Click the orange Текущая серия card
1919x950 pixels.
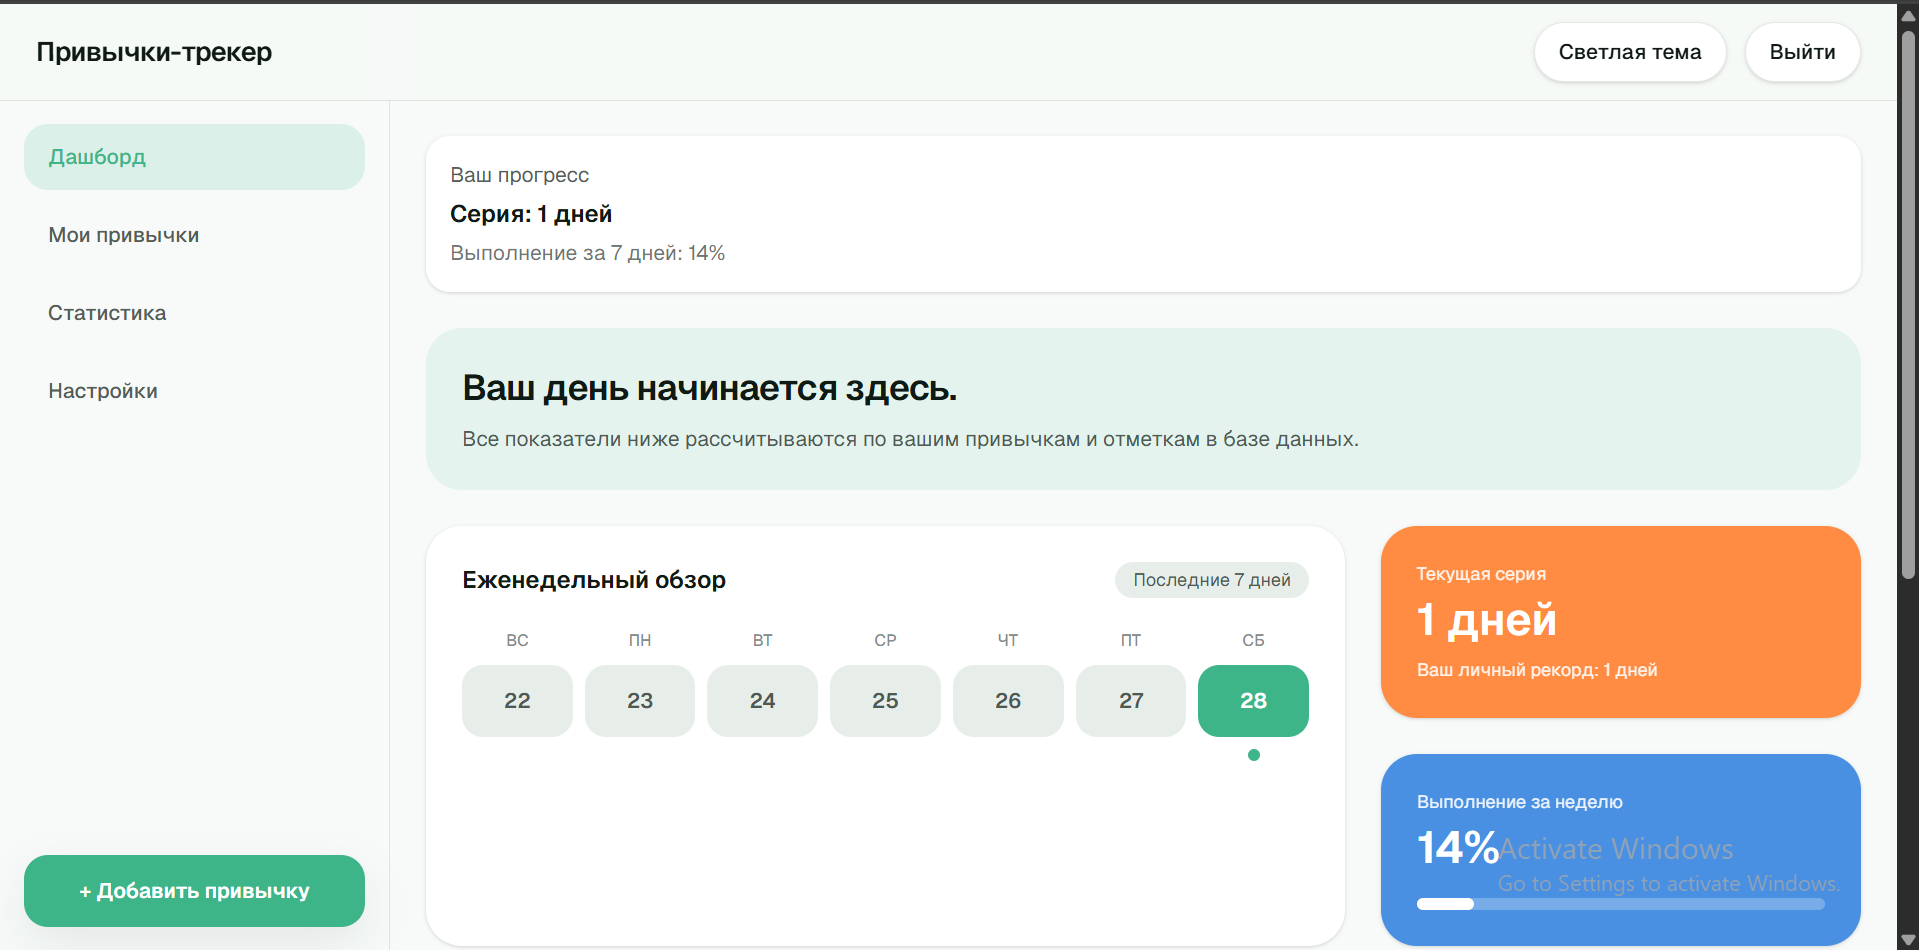coord(1620,621)
